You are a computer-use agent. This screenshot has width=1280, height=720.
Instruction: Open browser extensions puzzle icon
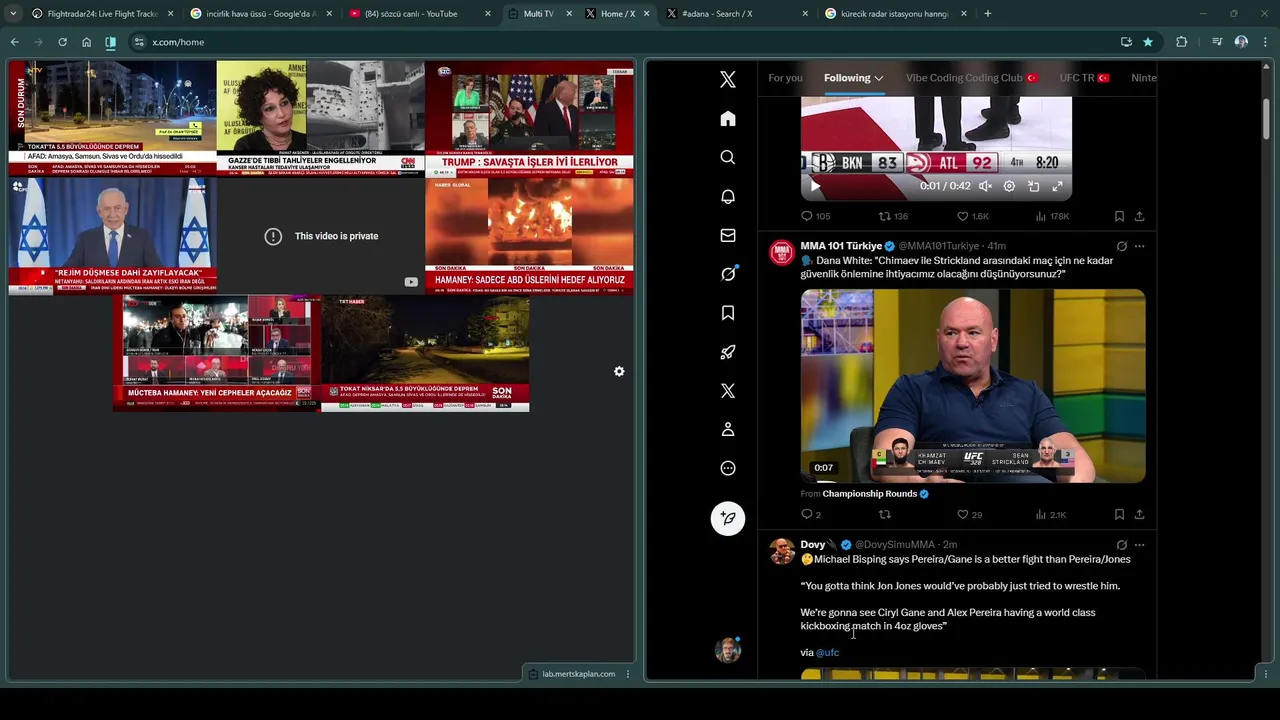pyautogui.click(x=1182, y=42)
